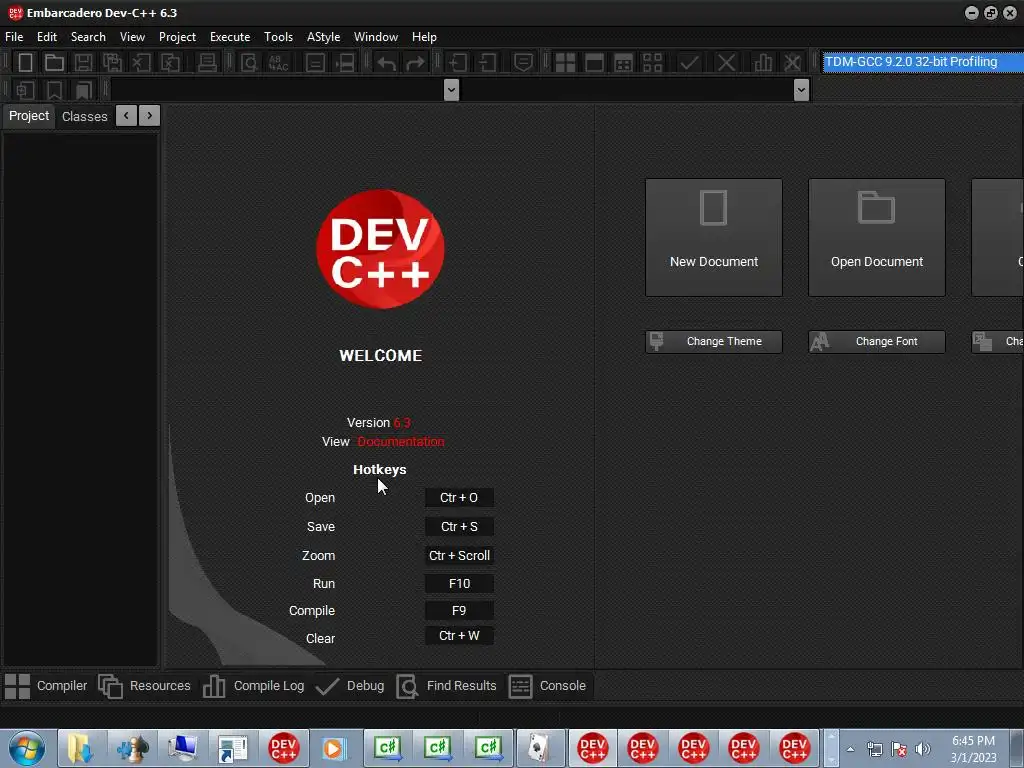This screenshot has width=1024, height=768.
Task: Open the compiler set TDM-GCC dropdown
Action: (923, 62)
